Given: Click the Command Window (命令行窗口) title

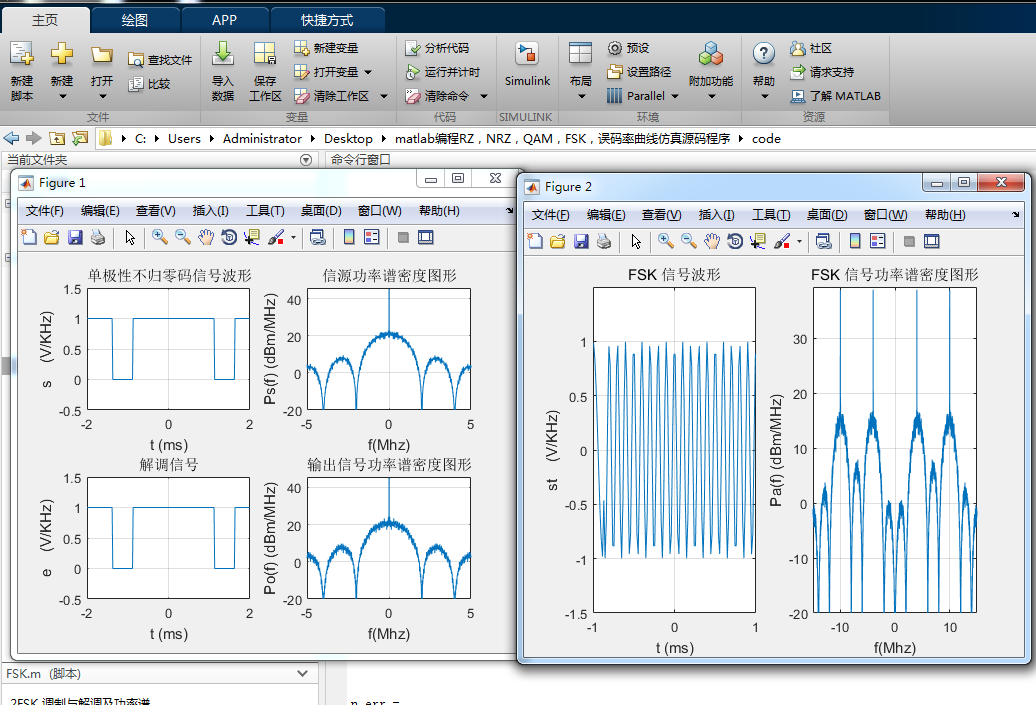Looking at the screenshot, I should [x=361, y=160].
